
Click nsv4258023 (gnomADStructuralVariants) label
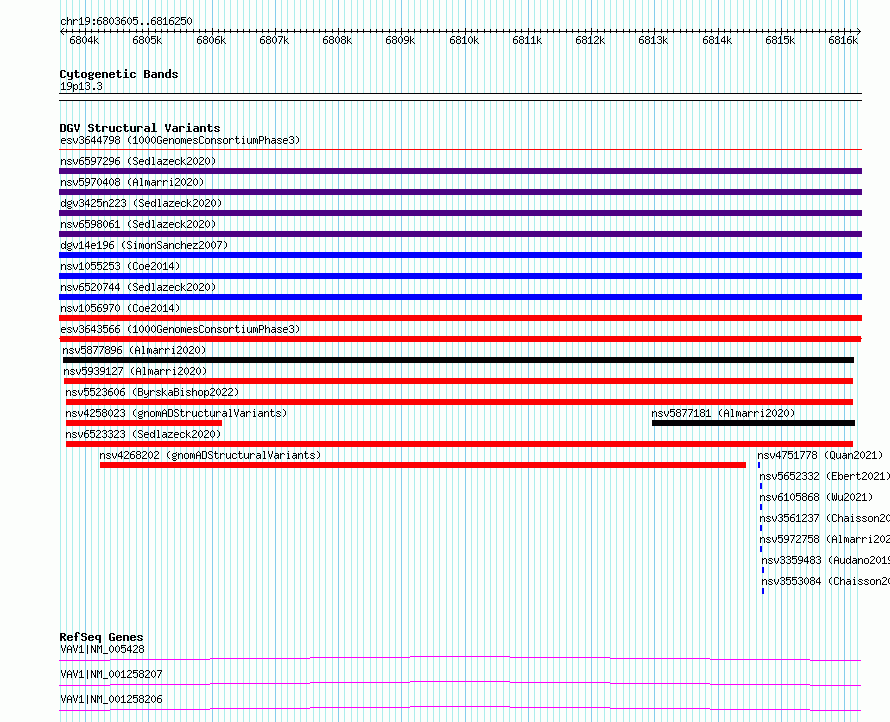[x=176, y=413]
